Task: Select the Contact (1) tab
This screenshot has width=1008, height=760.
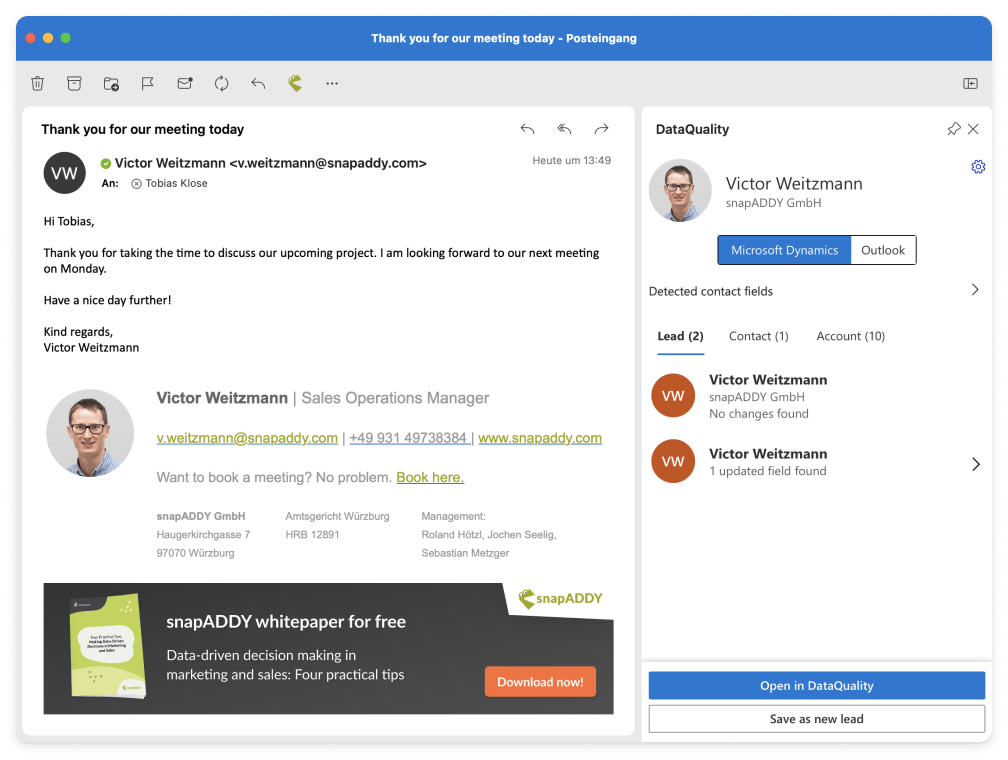Action: (x=759, y=336)
